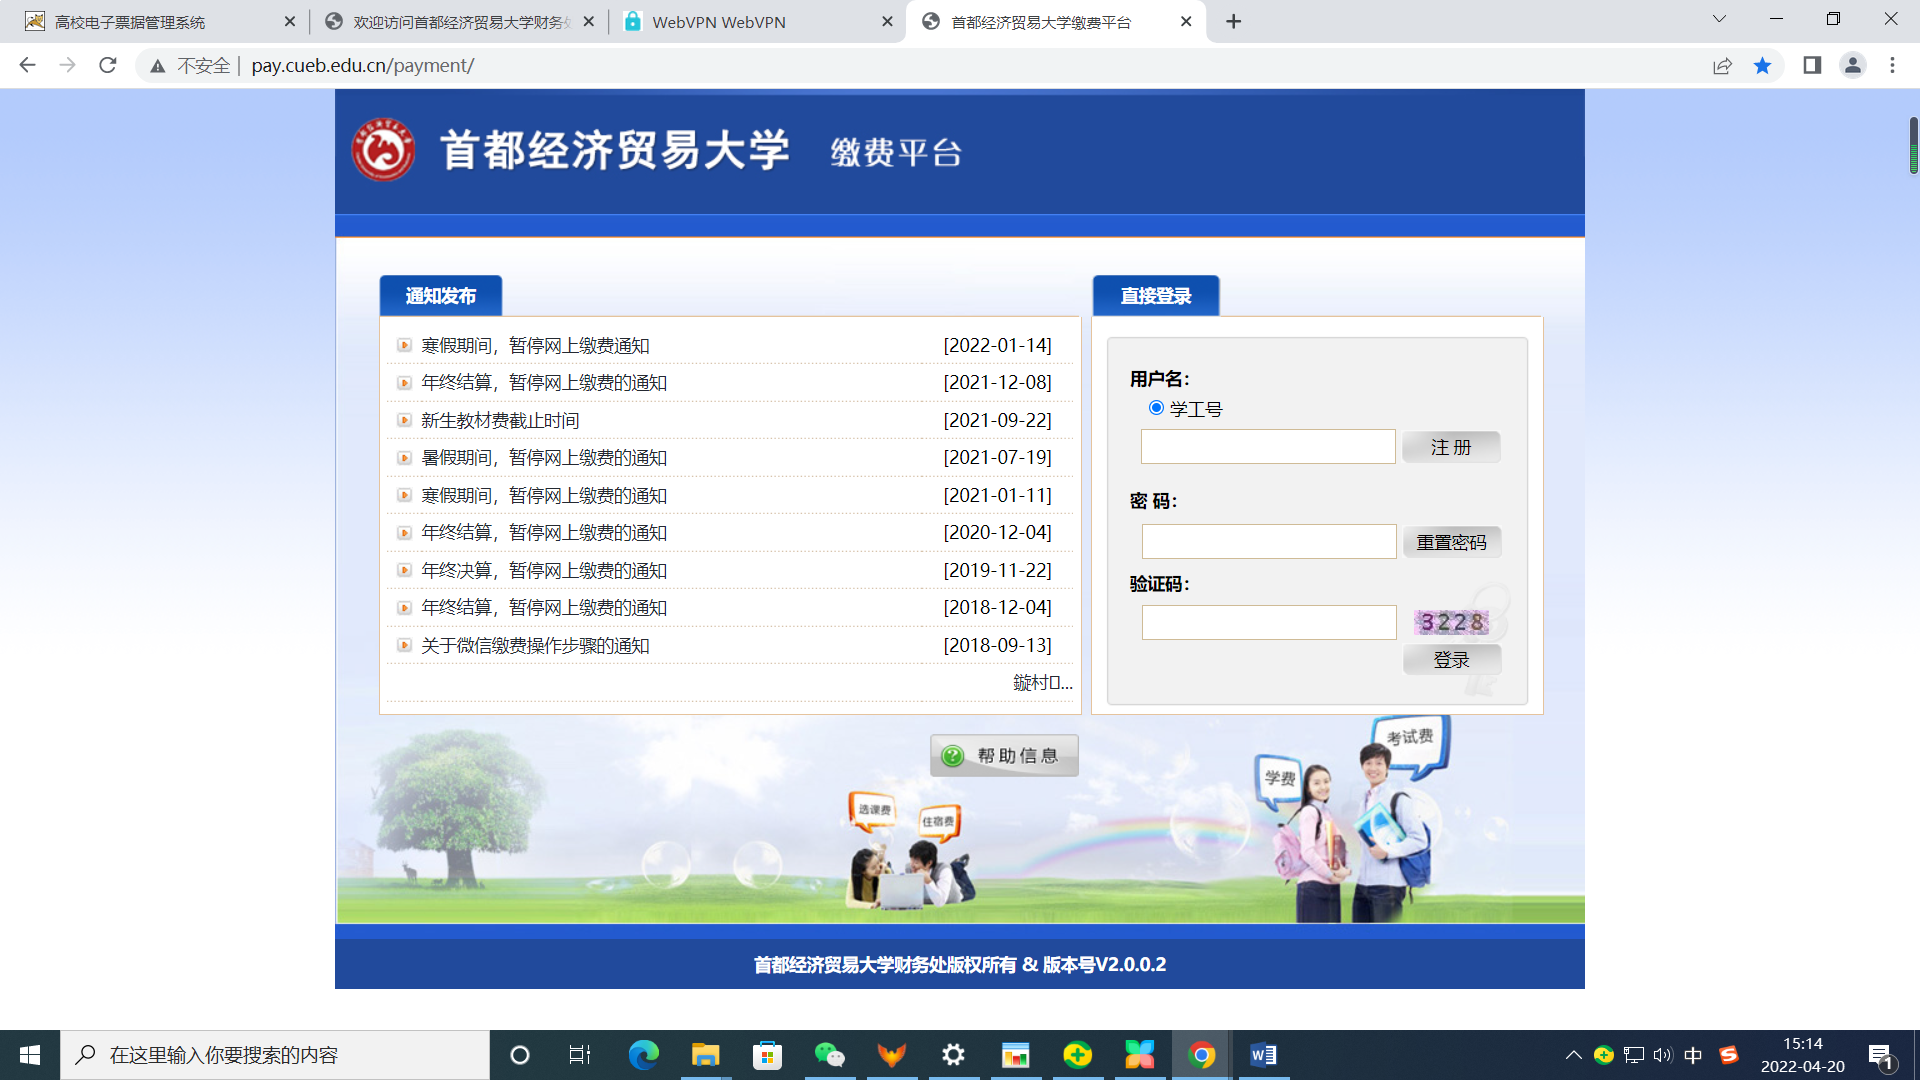Click the Chrome icon on the taskbar
Screen dimensions: 1920x1080
1201,1055
